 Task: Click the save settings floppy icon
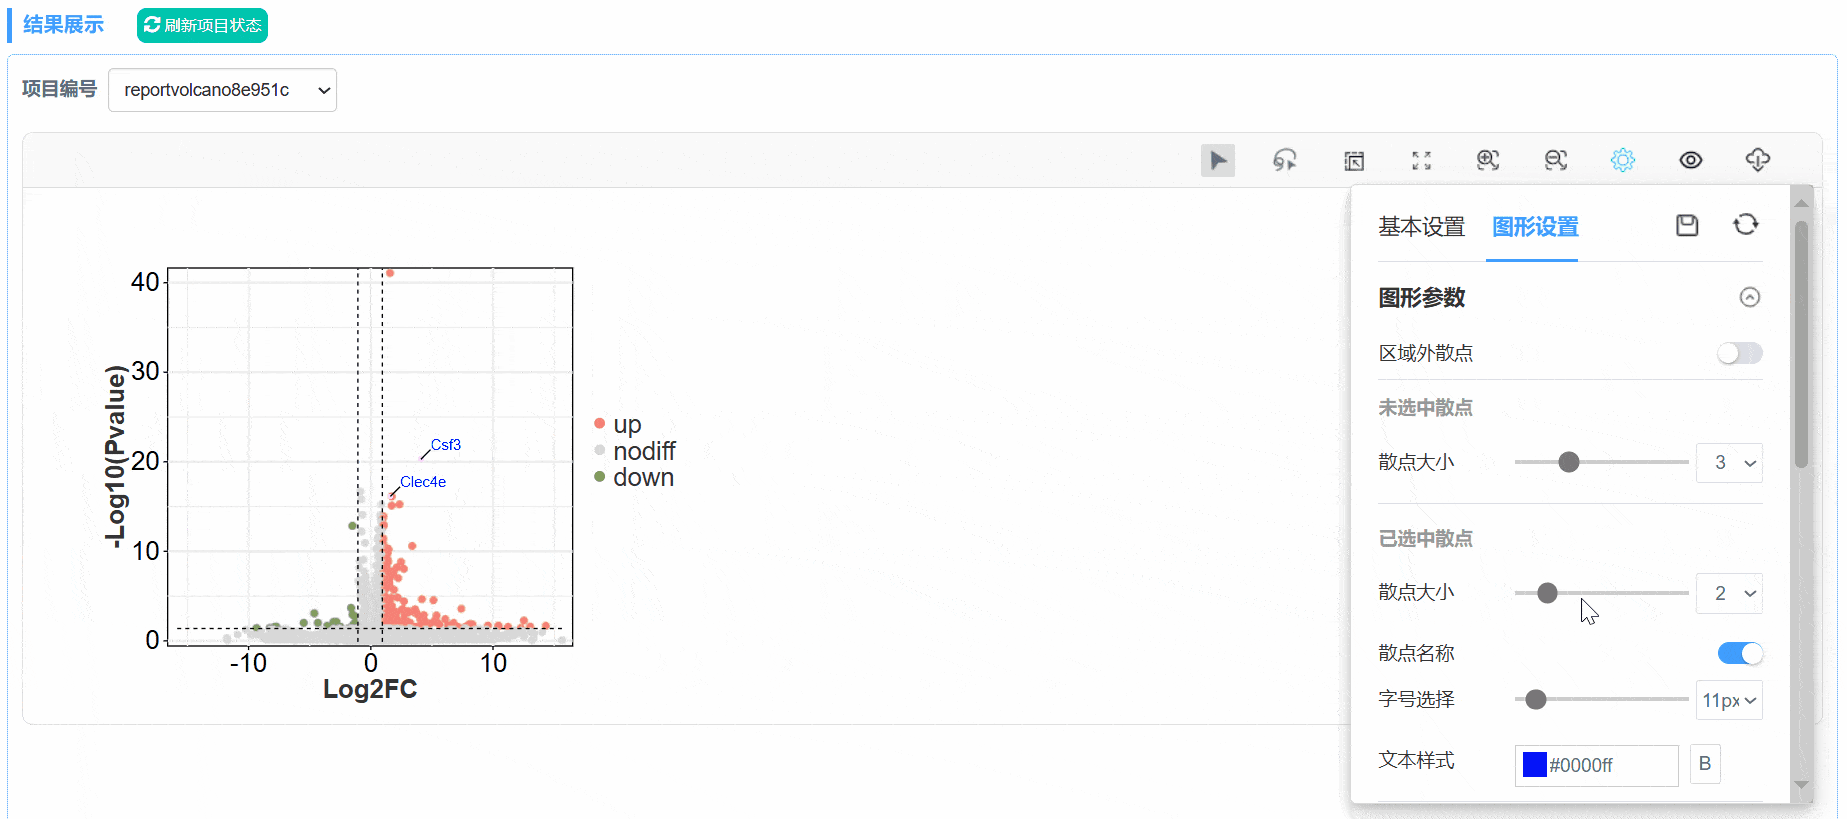point(1687,225)
